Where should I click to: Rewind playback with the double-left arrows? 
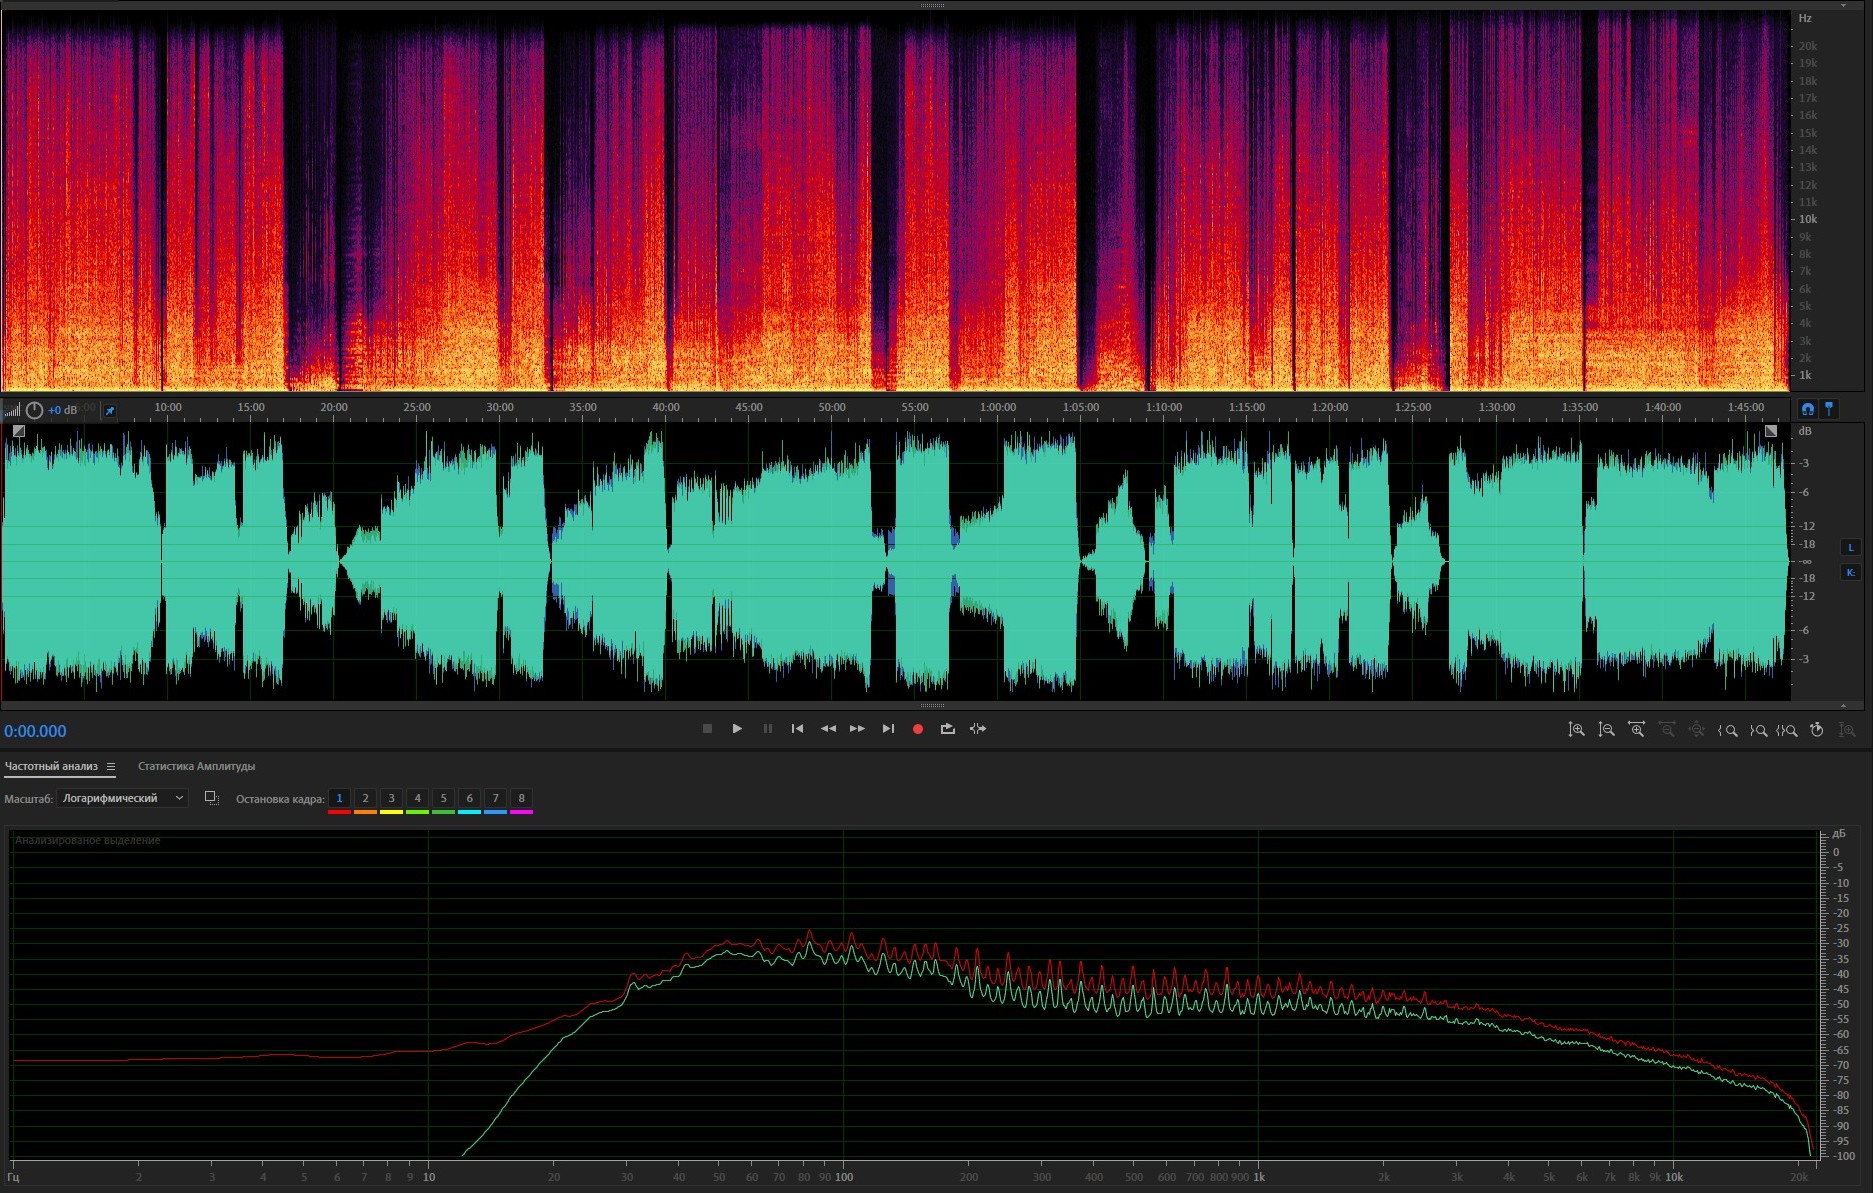[x=828, y=729]
